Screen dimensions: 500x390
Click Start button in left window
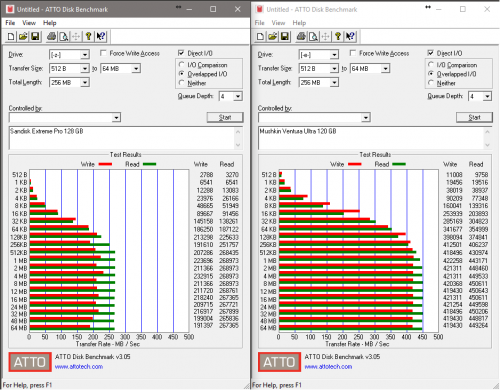coord(225,117)
